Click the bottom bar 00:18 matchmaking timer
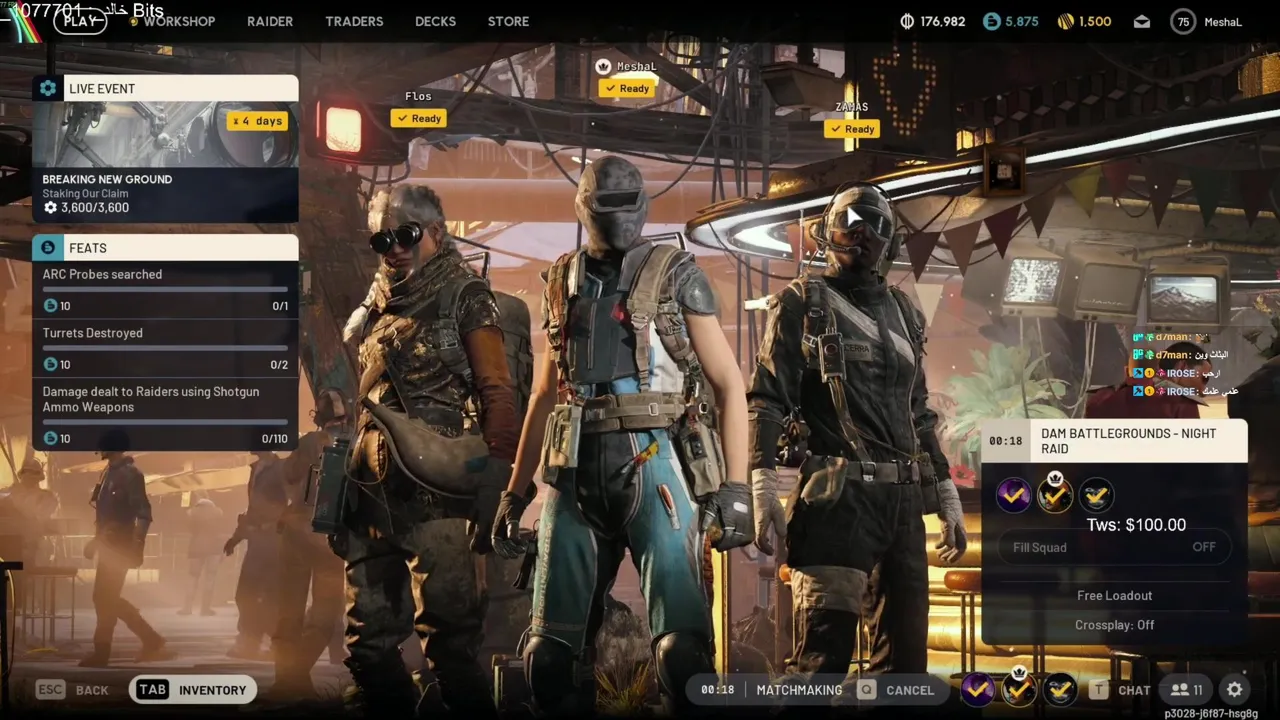Viewport: 1280px width, 720px height. click(717, 690)
